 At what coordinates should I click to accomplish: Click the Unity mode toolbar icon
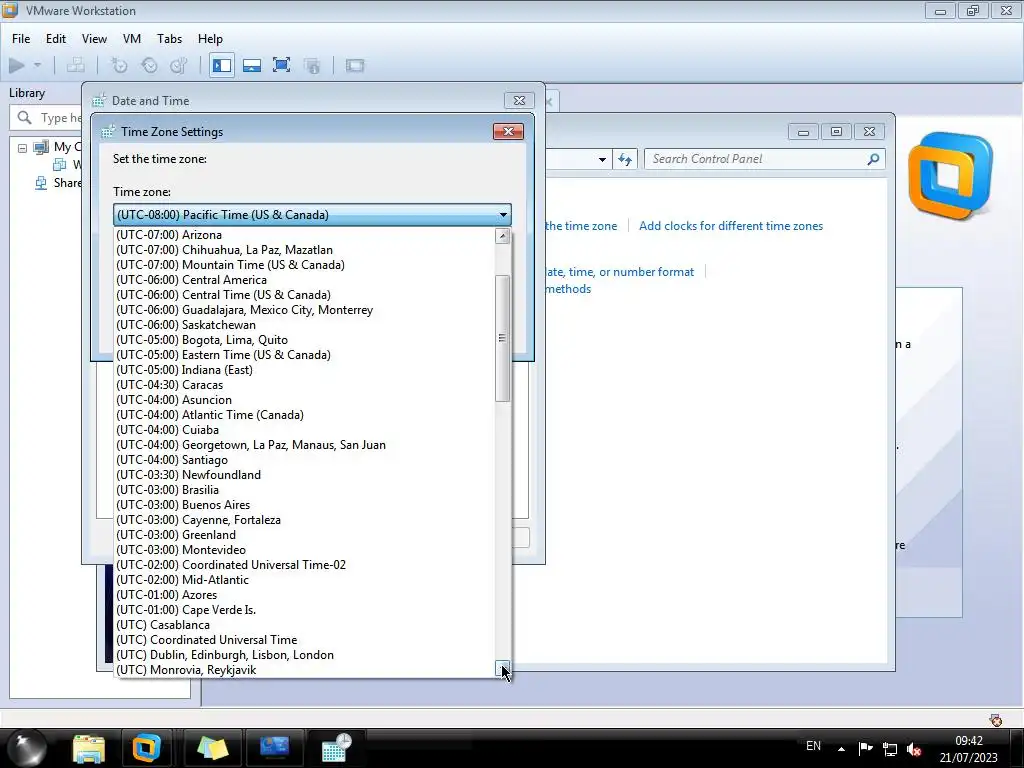pos(312,65)
